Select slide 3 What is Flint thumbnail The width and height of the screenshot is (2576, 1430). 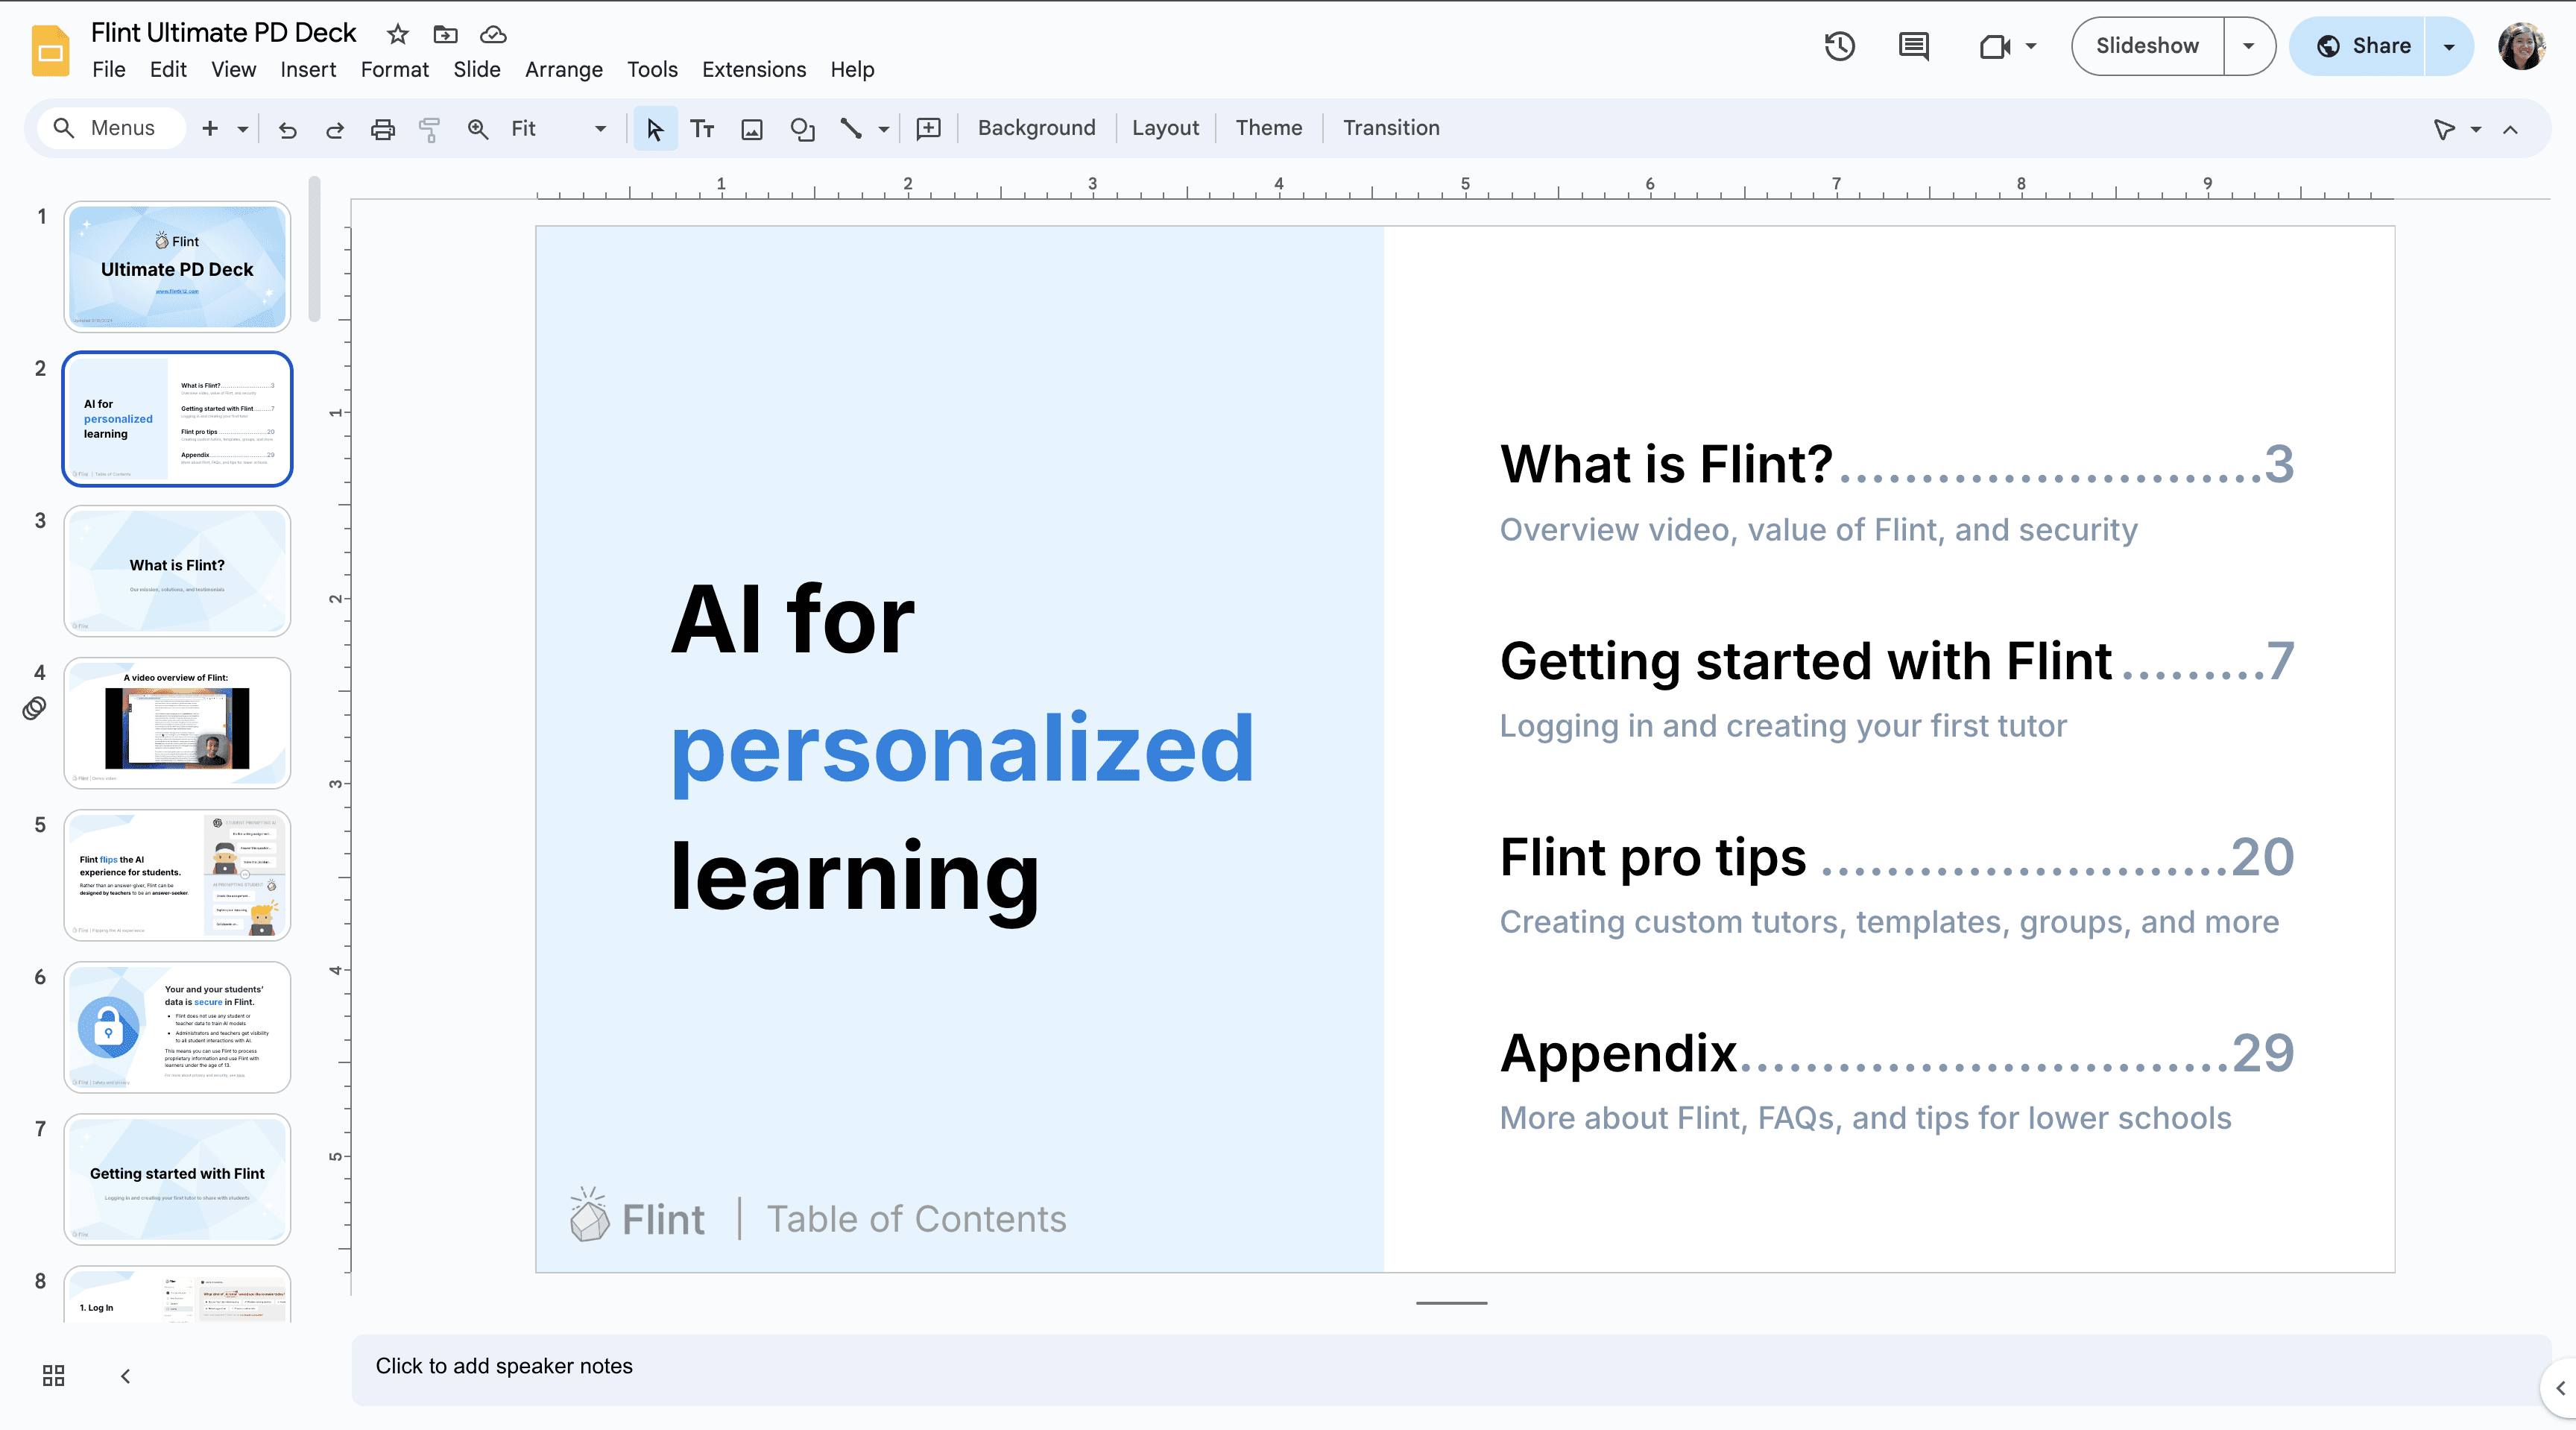pyautogui.click(x=177, y=571)
